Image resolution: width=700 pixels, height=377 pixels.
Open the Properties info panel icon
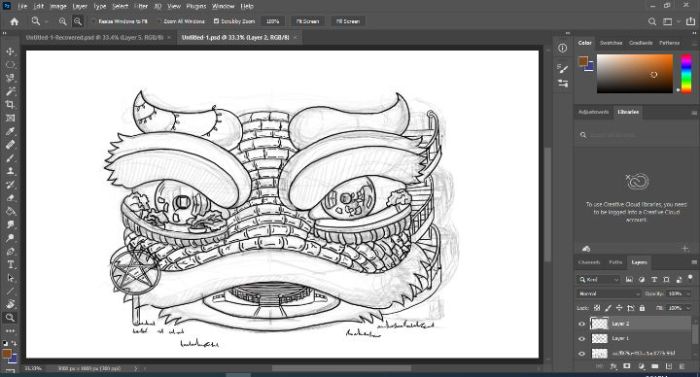coord(562,48)
